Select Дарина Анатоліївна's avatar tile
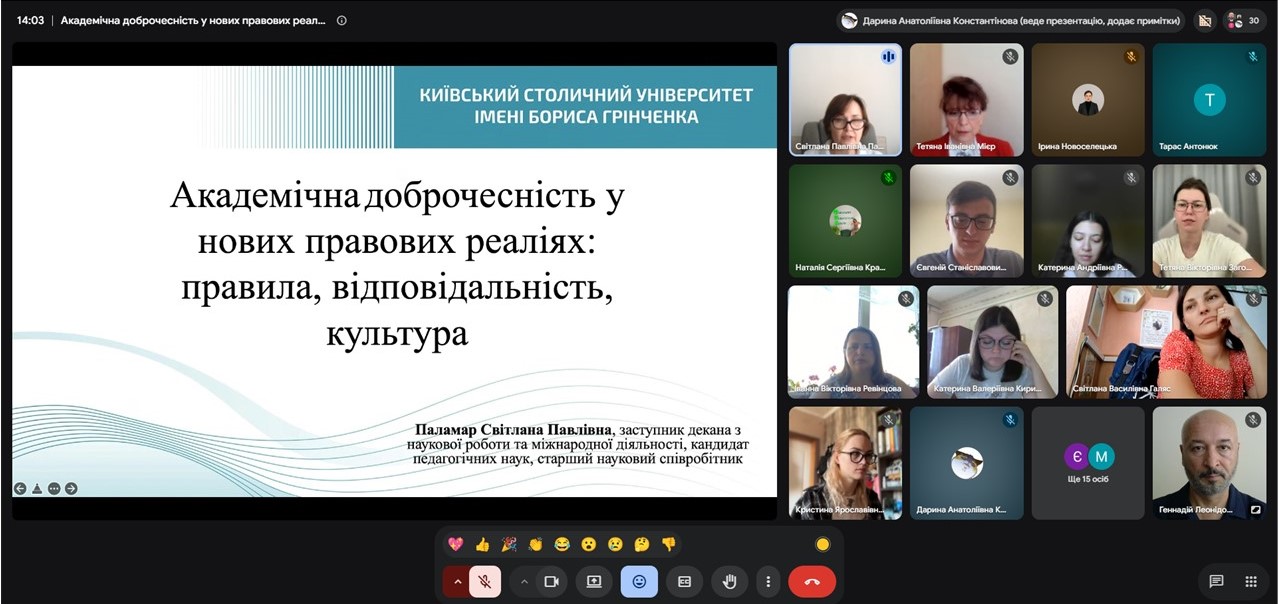Image resolution: width=1280 pixels, height=604 pixels. pyautogui.click(x=967, y=463)
